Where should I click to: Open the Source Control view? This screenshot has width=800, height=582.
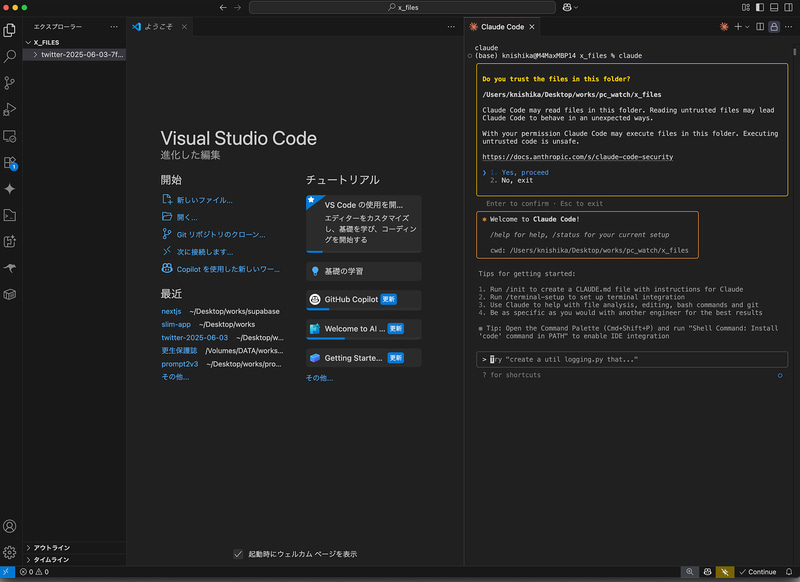[10, 83]
